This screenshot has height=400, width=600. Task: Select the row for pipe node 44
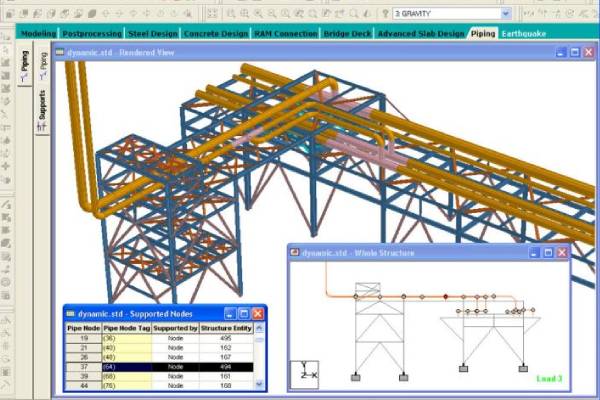pos(83,384)
